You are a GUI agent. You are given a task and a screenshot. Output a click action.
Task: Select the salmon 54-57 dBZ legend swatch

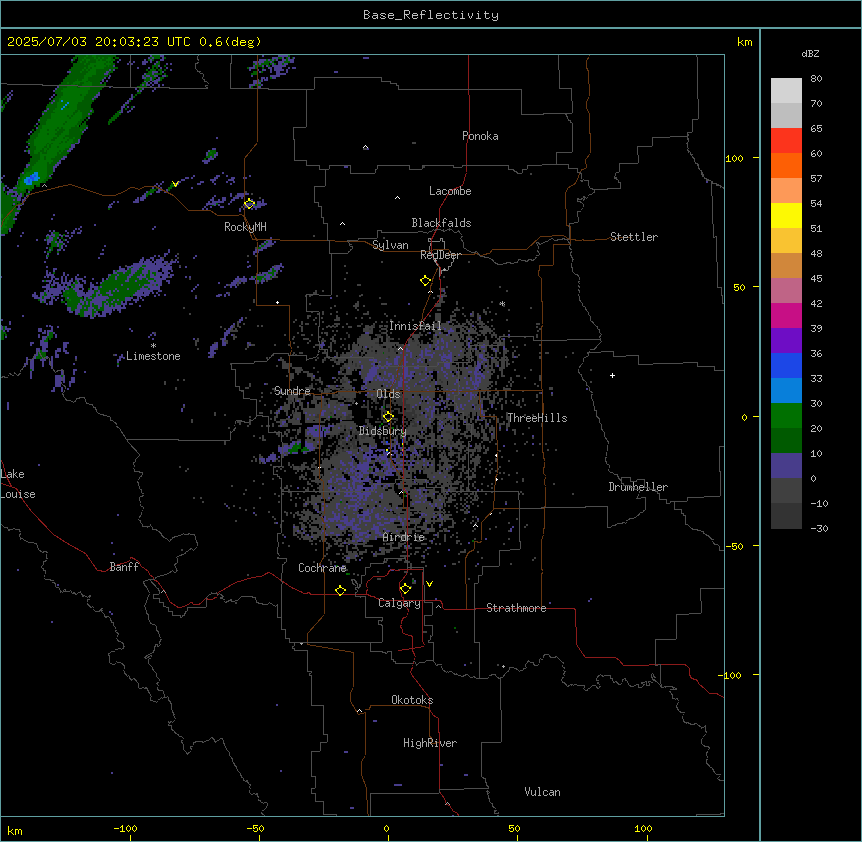tap(786, 191)
